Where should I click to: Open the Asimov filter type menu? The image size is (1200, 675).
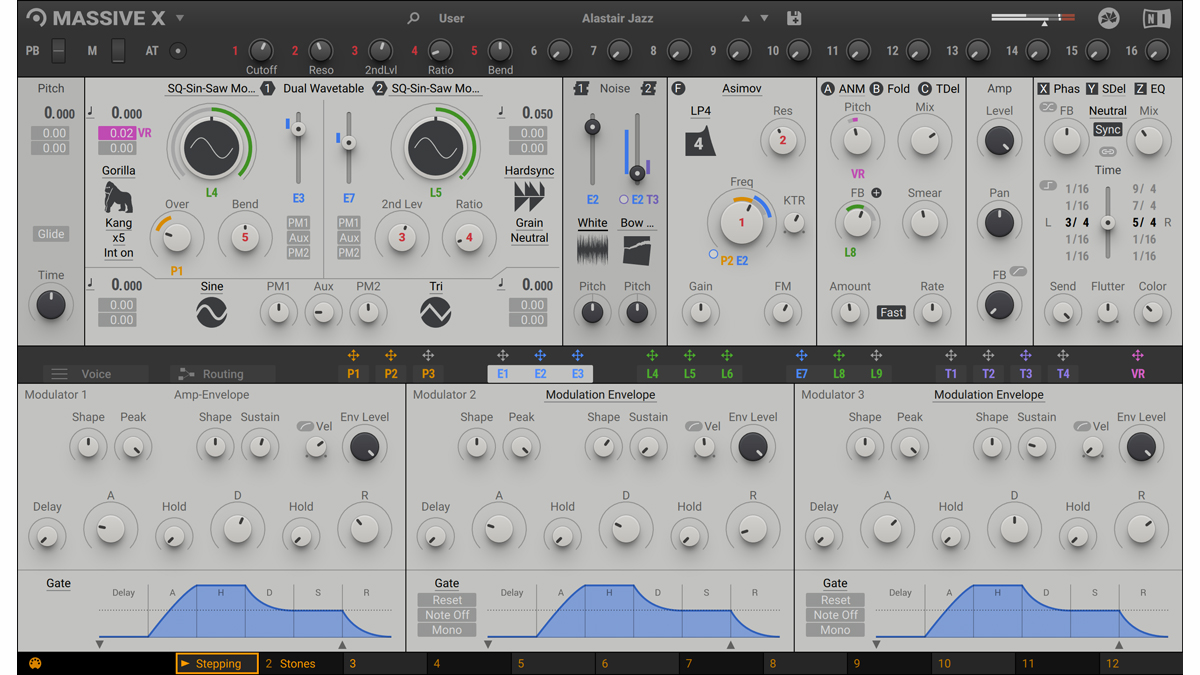click(x=742, y=89)
